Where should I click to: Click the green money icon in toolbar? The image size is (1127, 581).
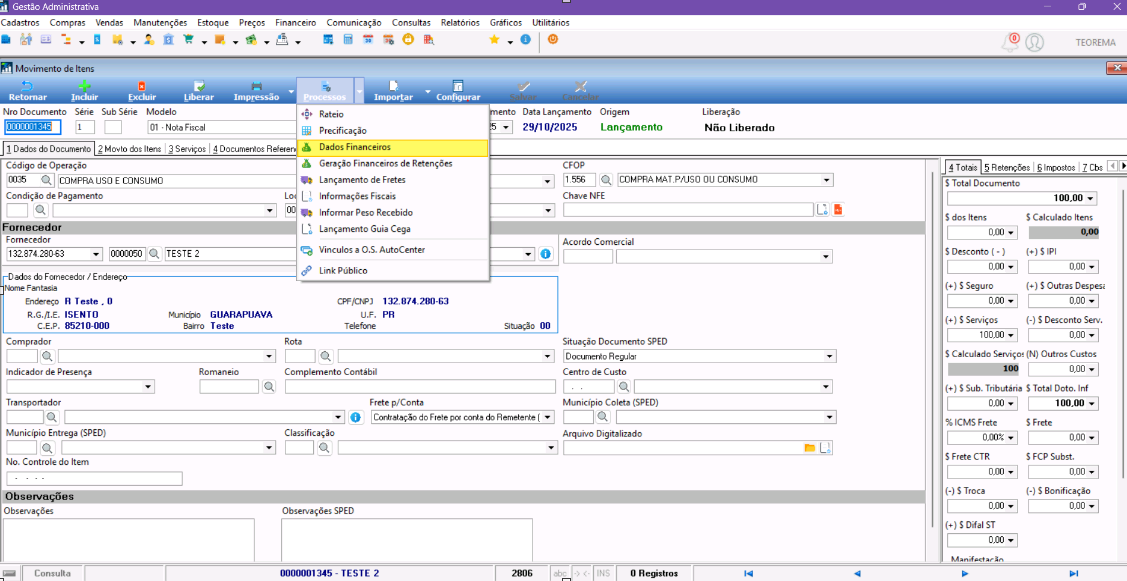(251, 40)
